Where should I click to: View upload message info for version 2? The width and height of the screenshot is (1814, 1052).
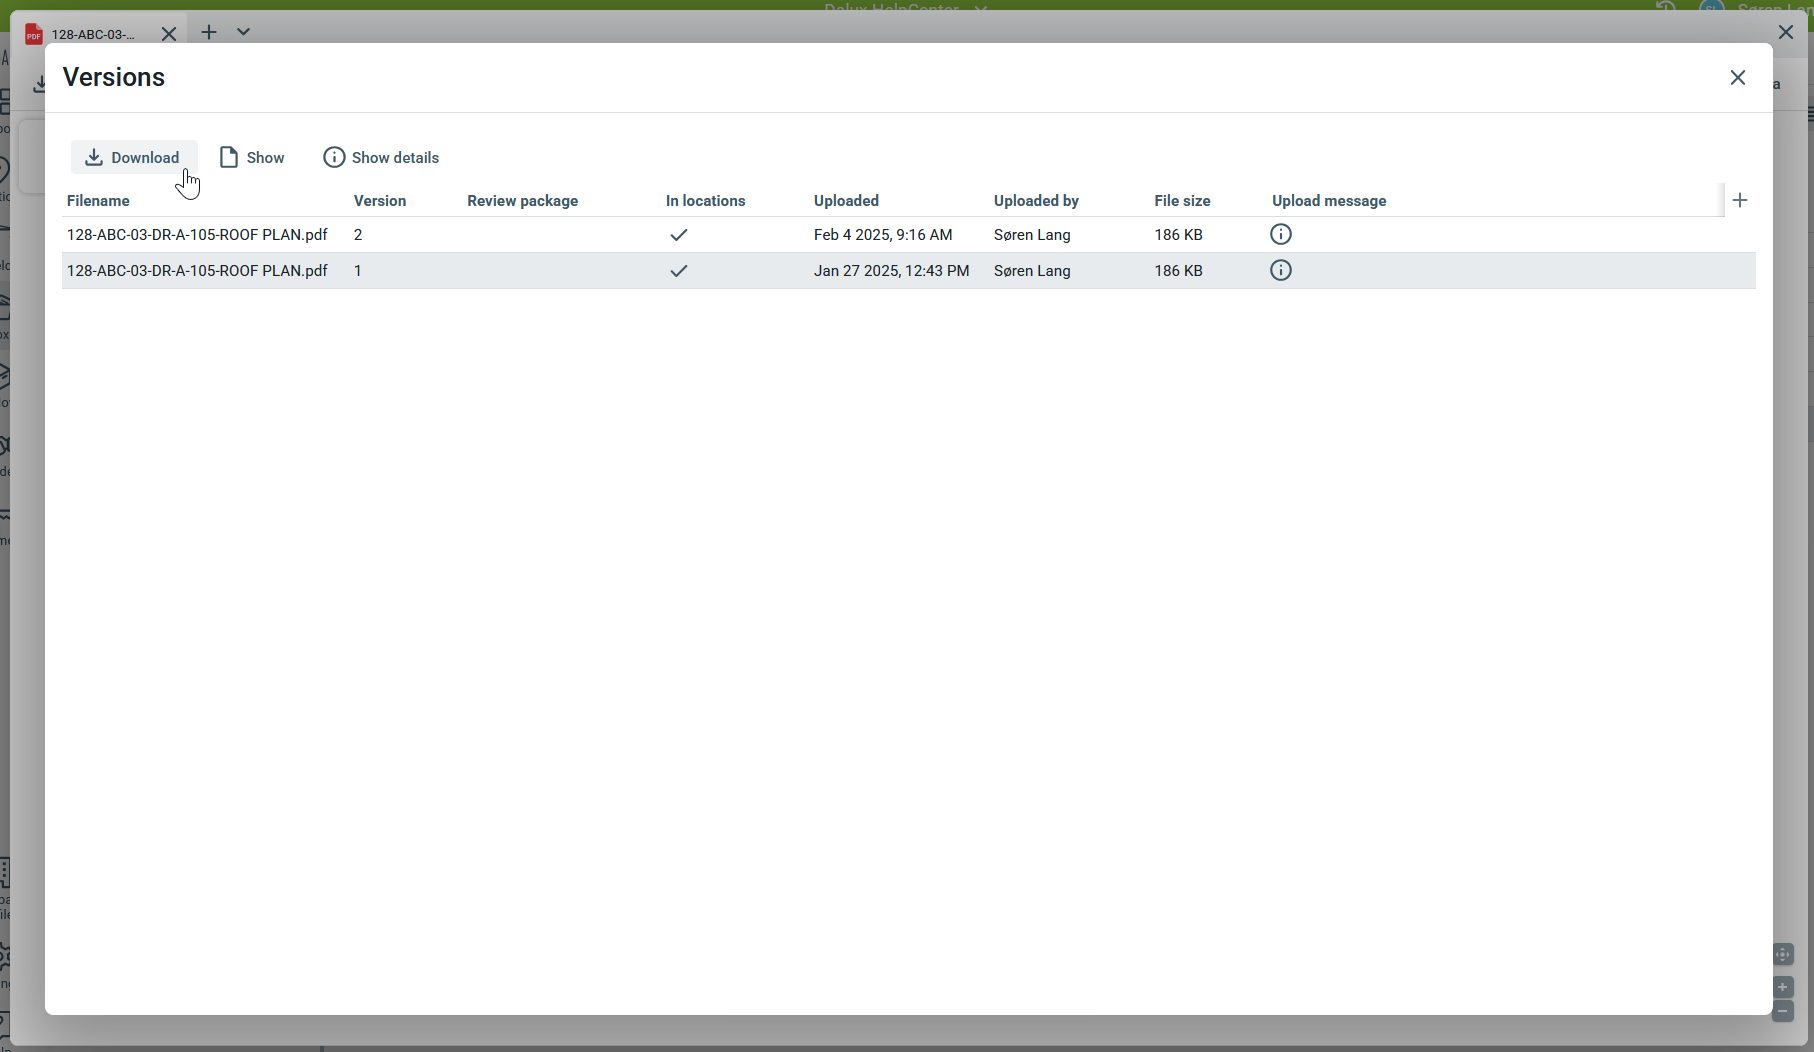pos(1280,234)
